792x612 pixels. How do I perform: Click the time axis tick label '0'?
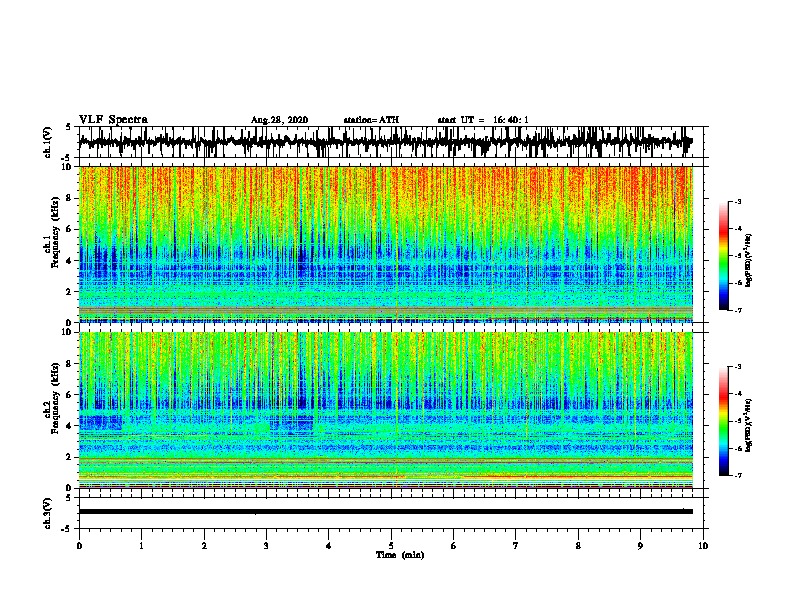tap(79, 546)
